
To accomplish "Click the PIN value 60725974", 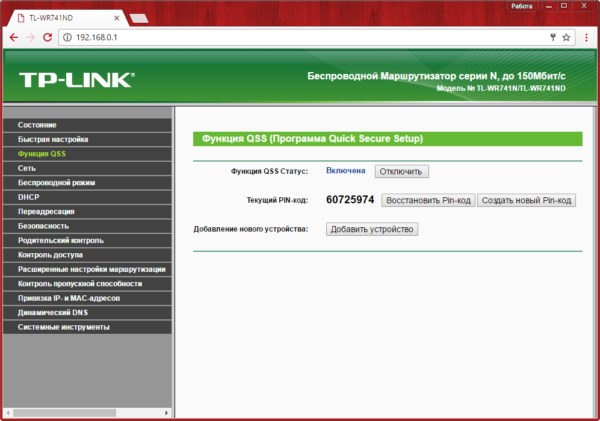I will 350,200.
